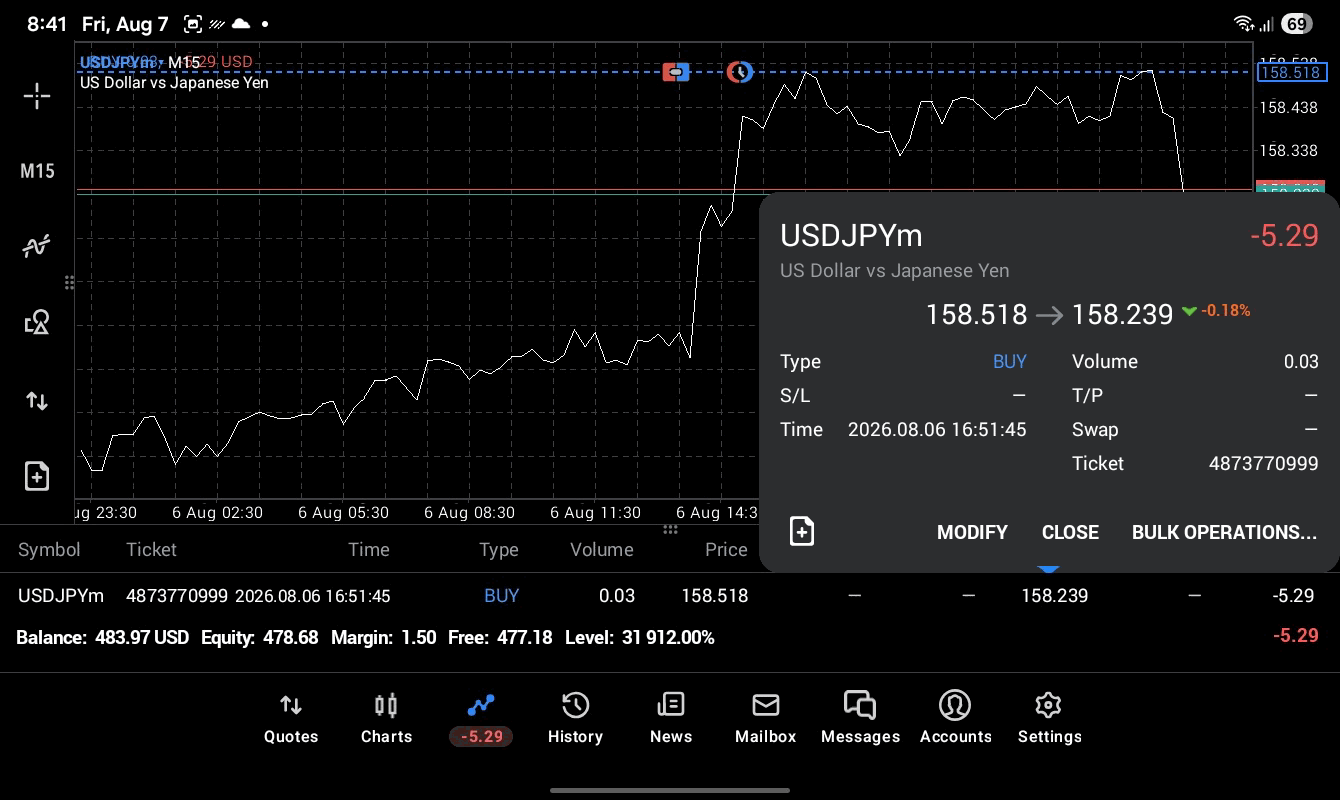Open the Settings gear tab
The height and width of the screenshot is (800, 1340).
(1049, 718)
